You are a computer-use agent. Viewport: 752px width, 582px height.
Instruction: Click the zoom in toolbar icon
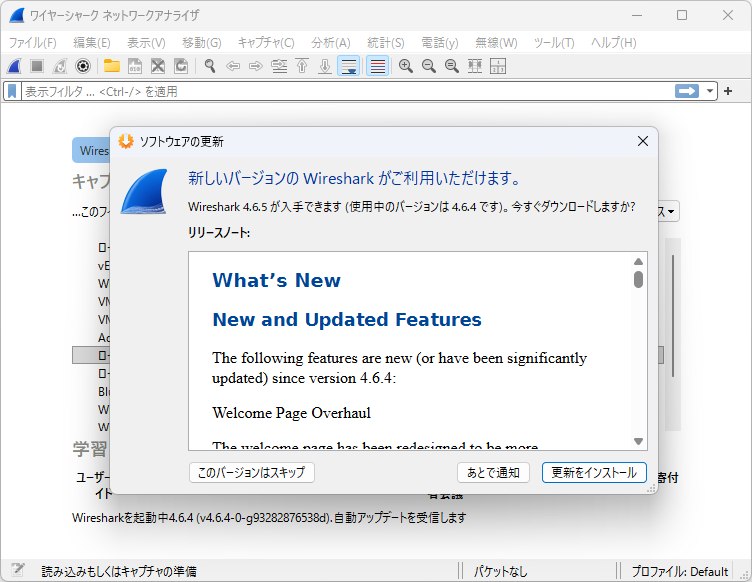pos(406,66)
